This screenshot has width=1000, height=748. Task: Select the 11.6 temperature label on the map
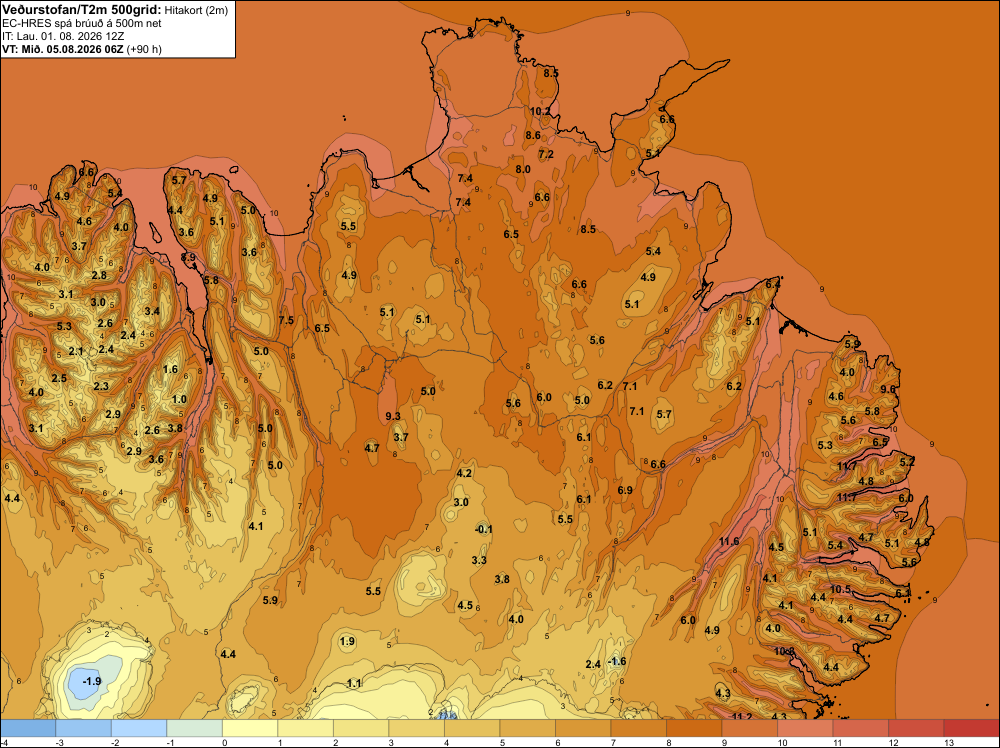click(x=729, y=541)
